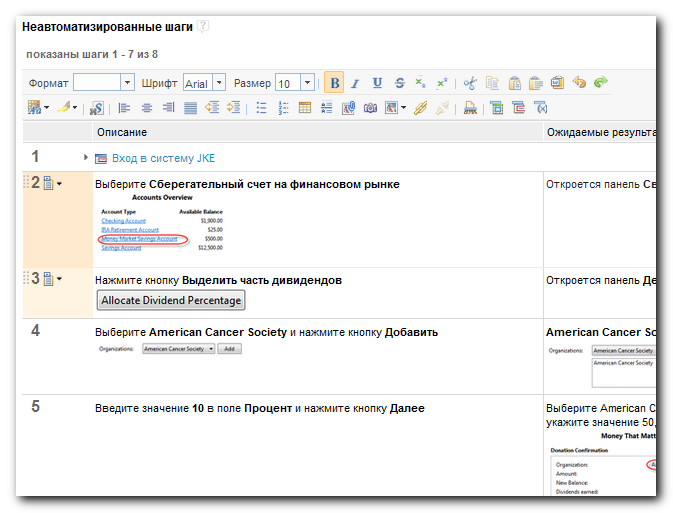
Task: Click the insert link chain icon
Action: tap(420, 108)
